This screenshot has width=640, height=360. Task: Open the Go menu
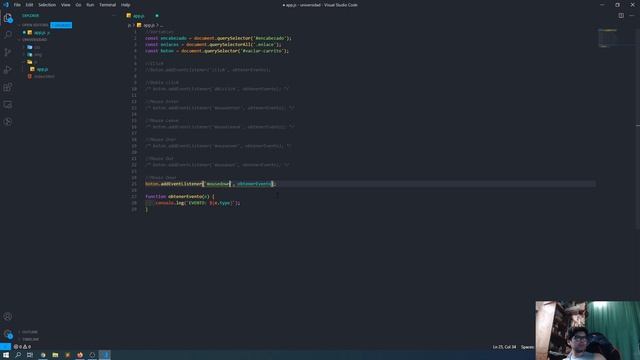point(78,5)
